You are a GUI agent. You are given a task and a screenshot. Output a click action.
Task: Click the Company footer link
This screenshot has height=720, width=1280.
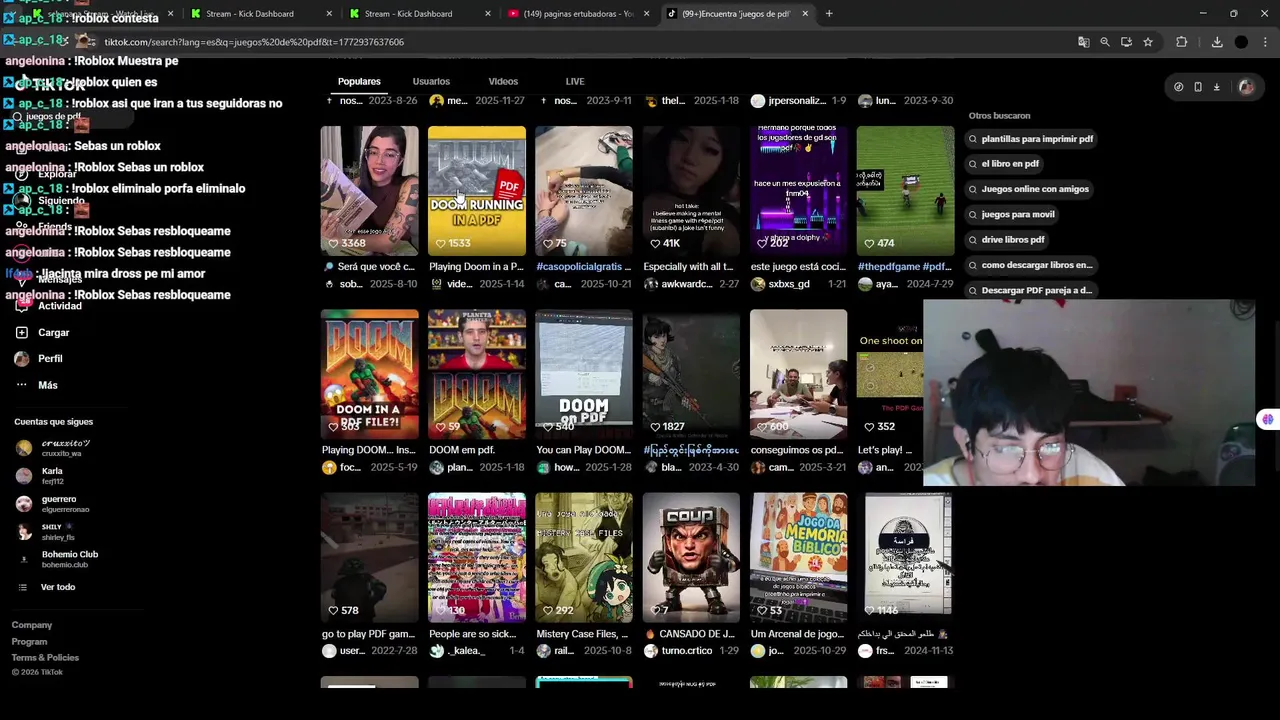(32, 625)
